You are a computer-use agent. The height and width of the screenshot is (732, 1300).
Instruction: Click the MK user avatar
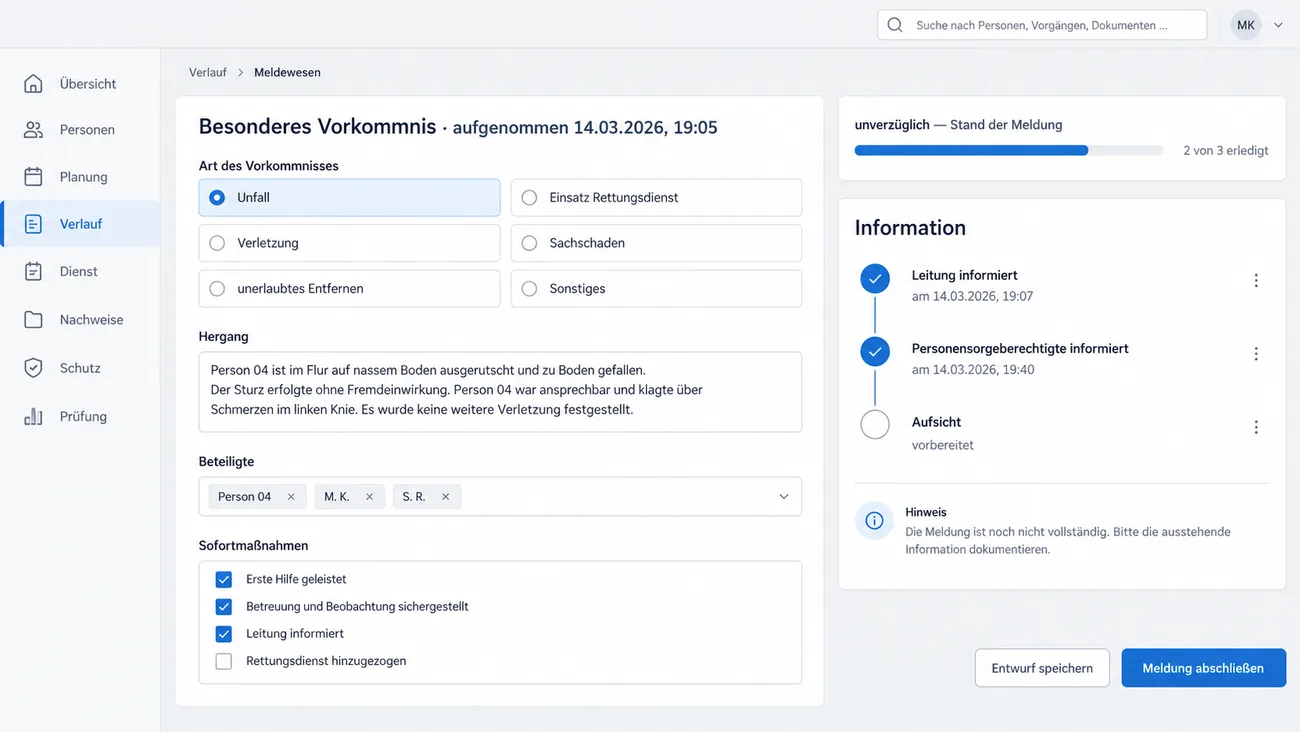point(1245,25)
